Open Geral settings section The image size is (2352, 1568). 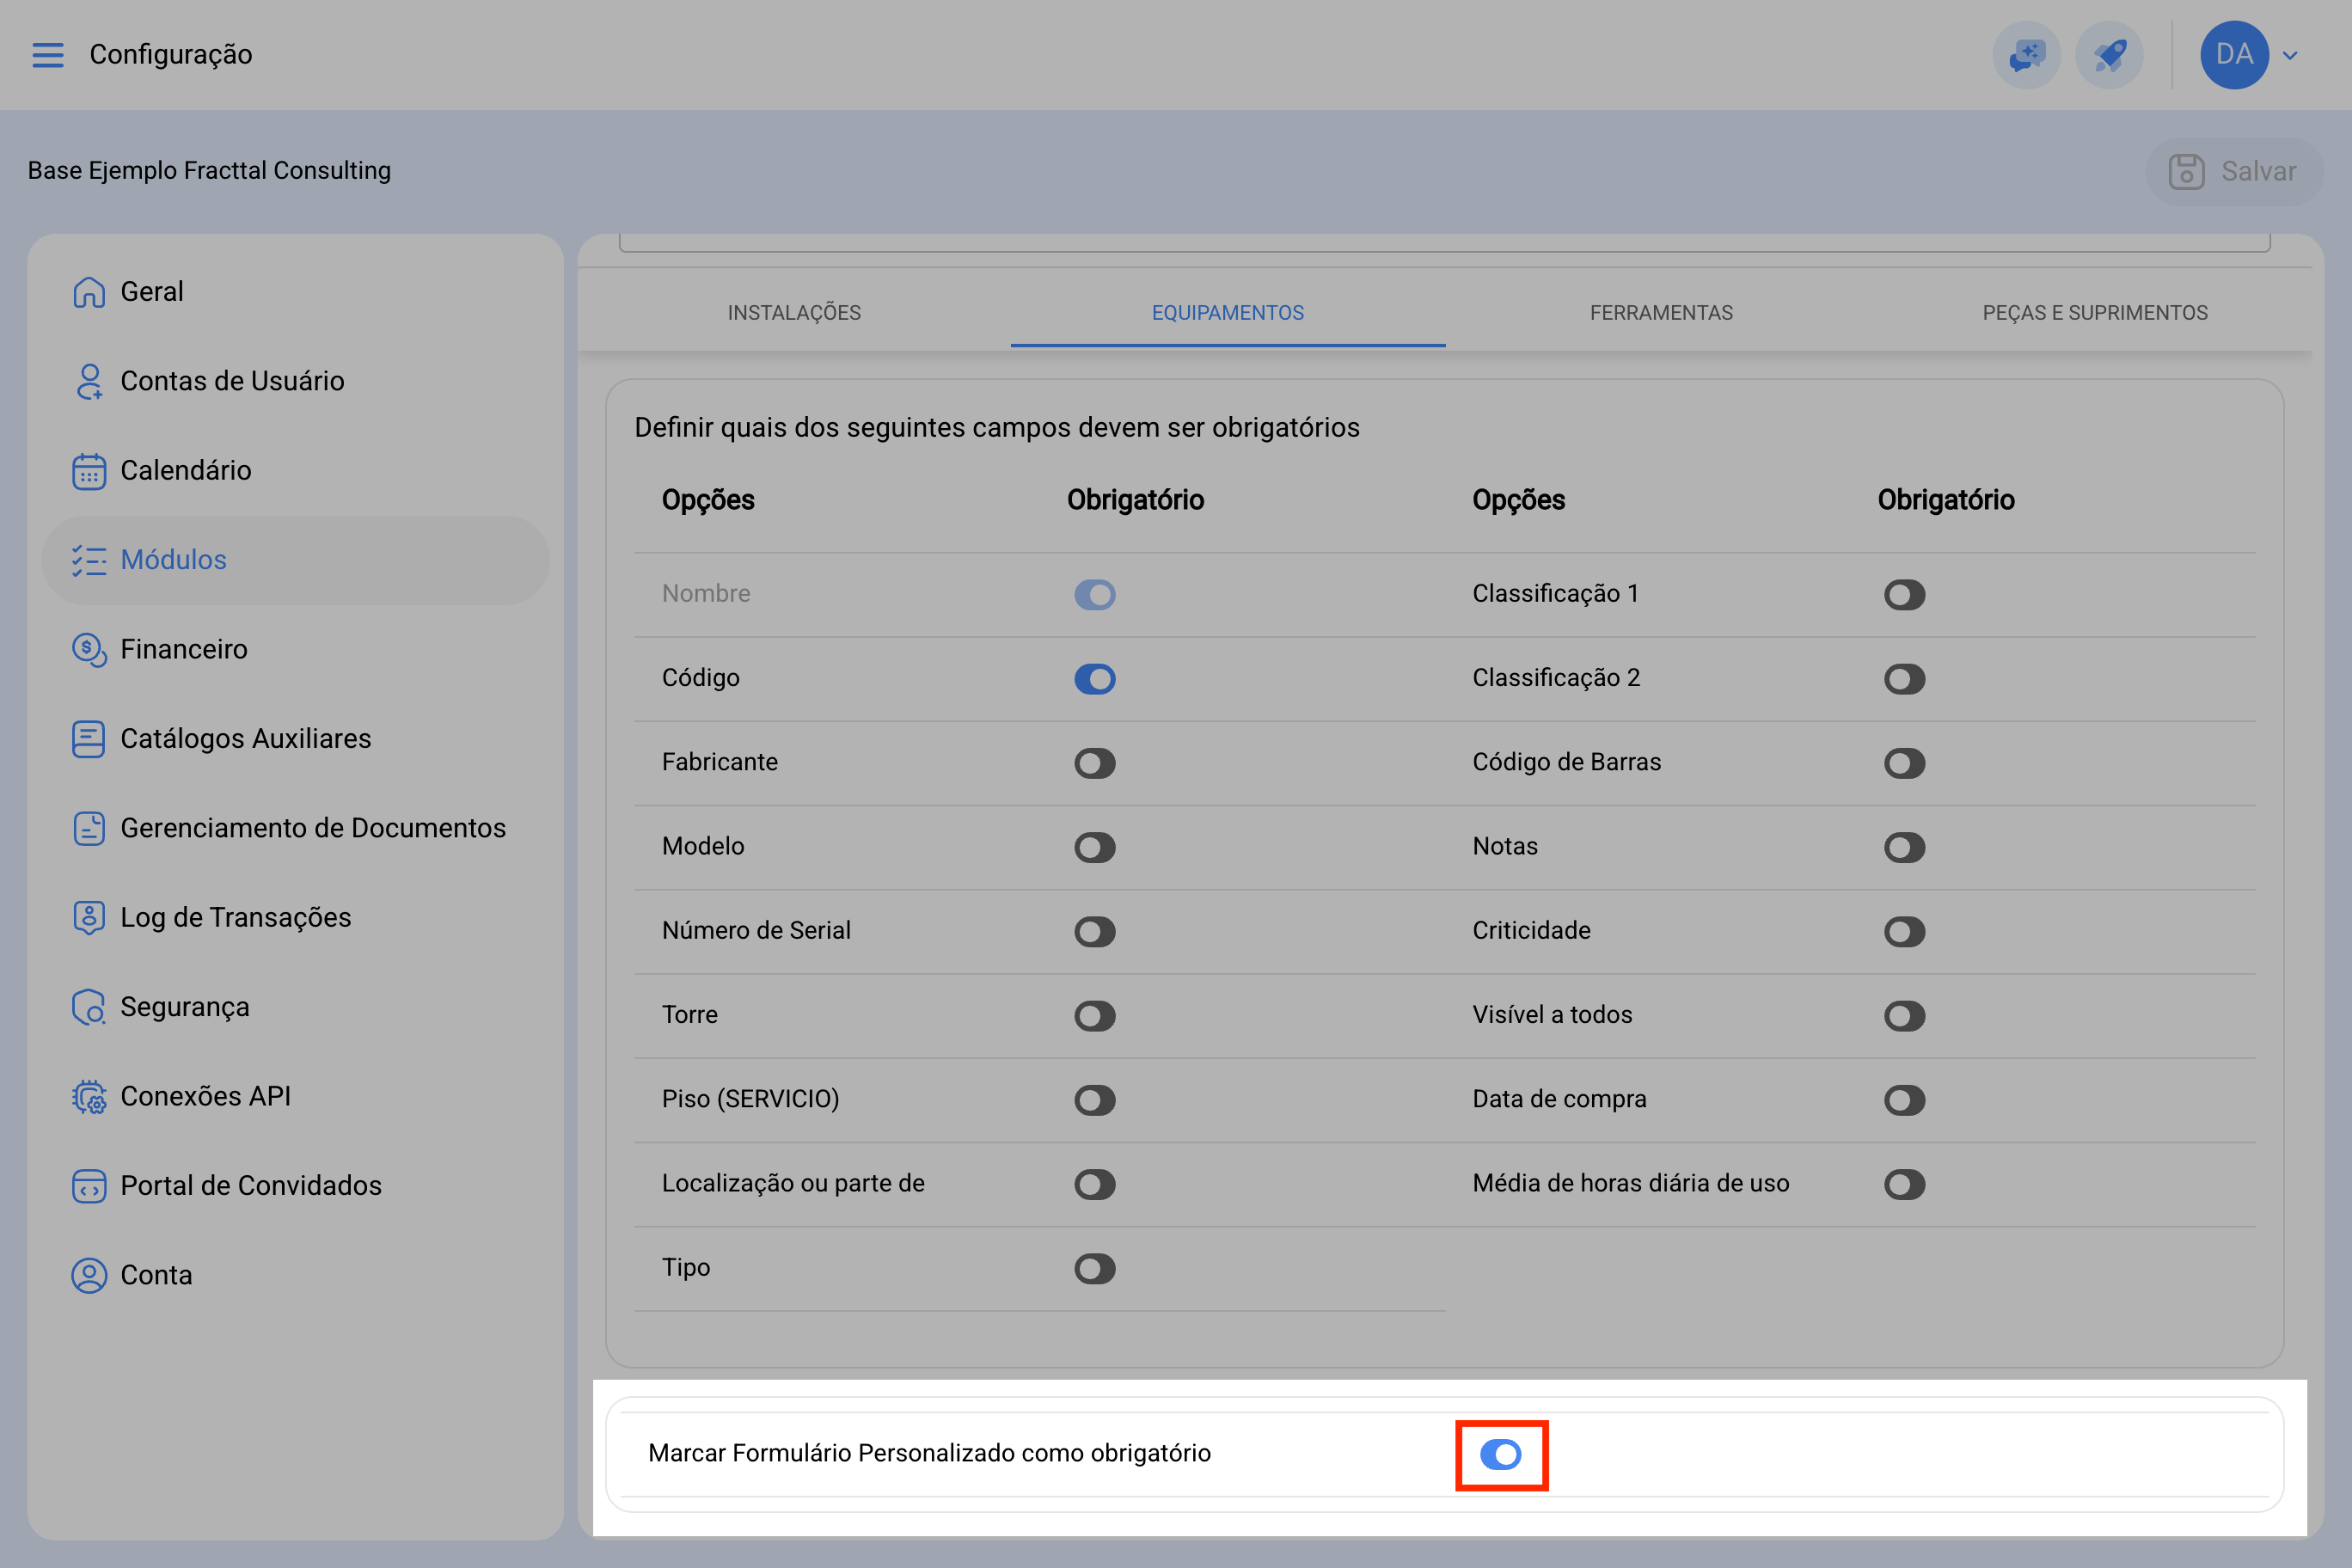click(x=295, y=292)
